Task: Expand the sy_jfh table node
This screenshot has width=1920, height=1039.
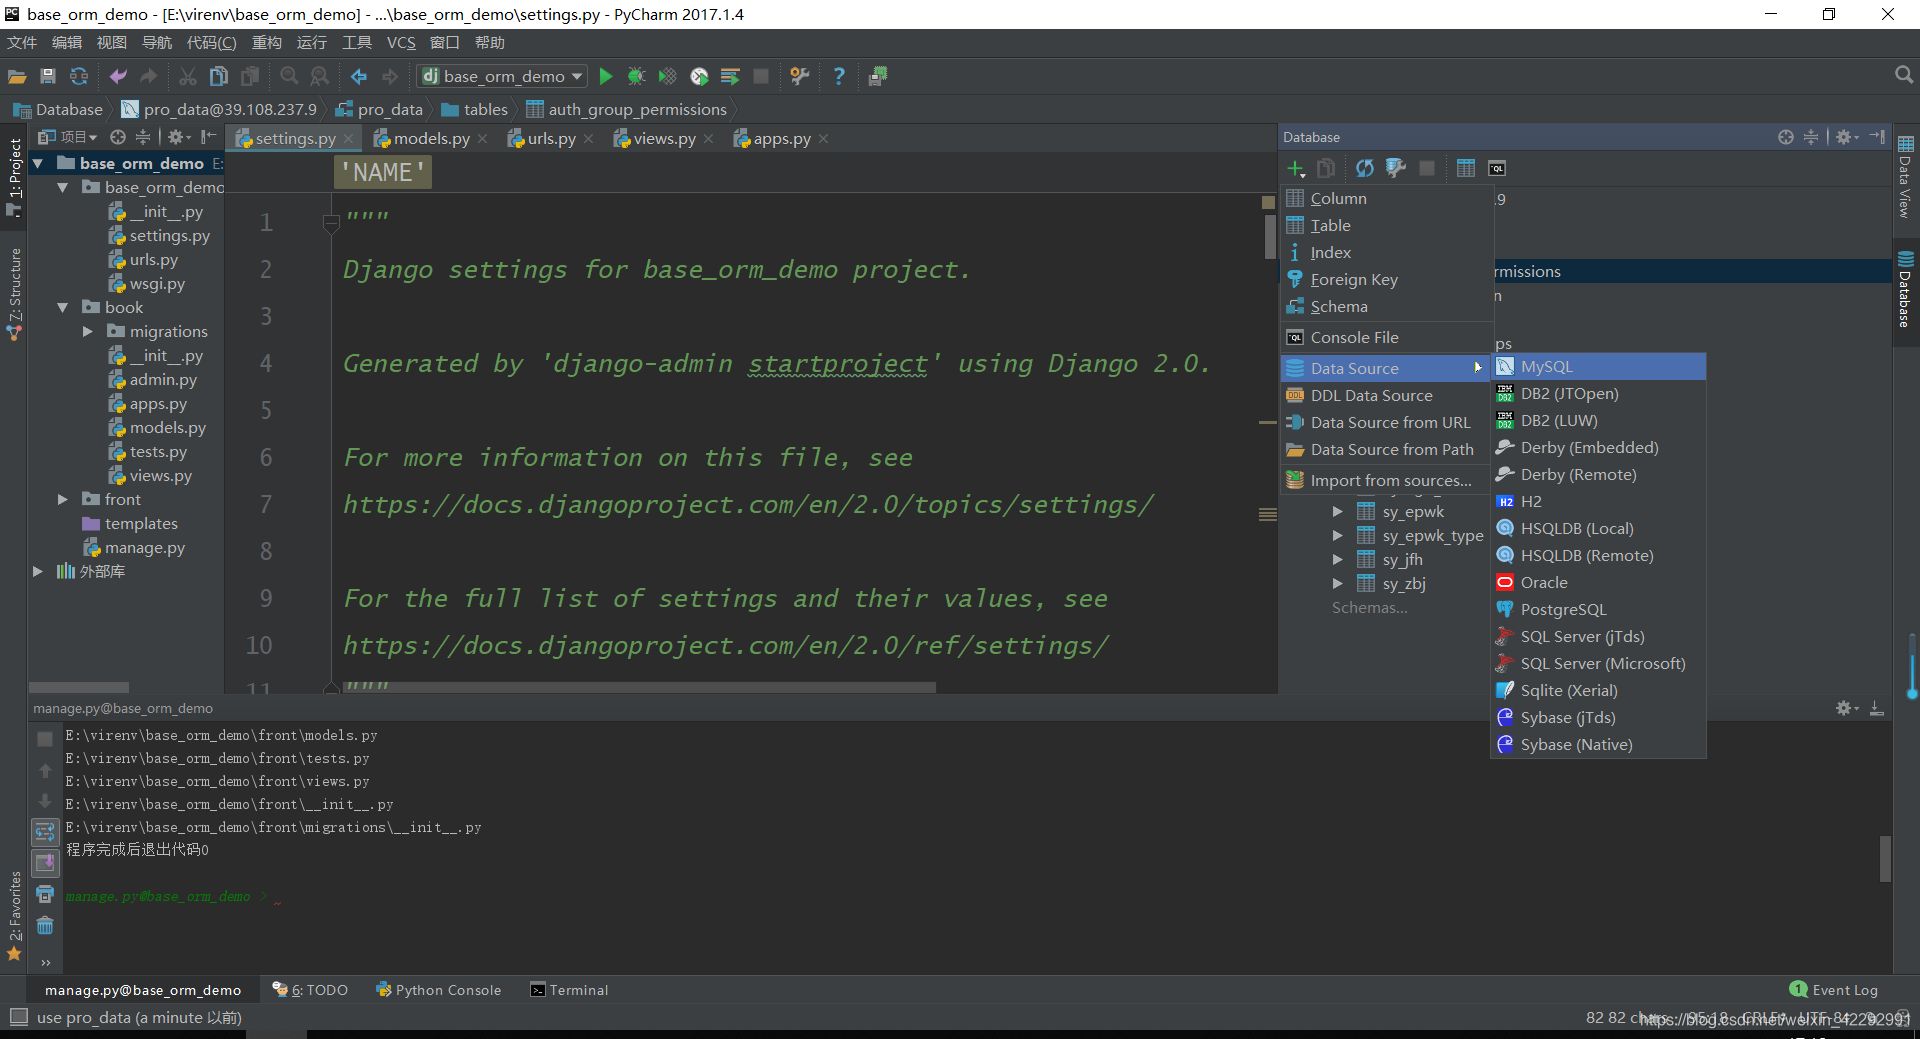Action: click(x=1338, y=560)
